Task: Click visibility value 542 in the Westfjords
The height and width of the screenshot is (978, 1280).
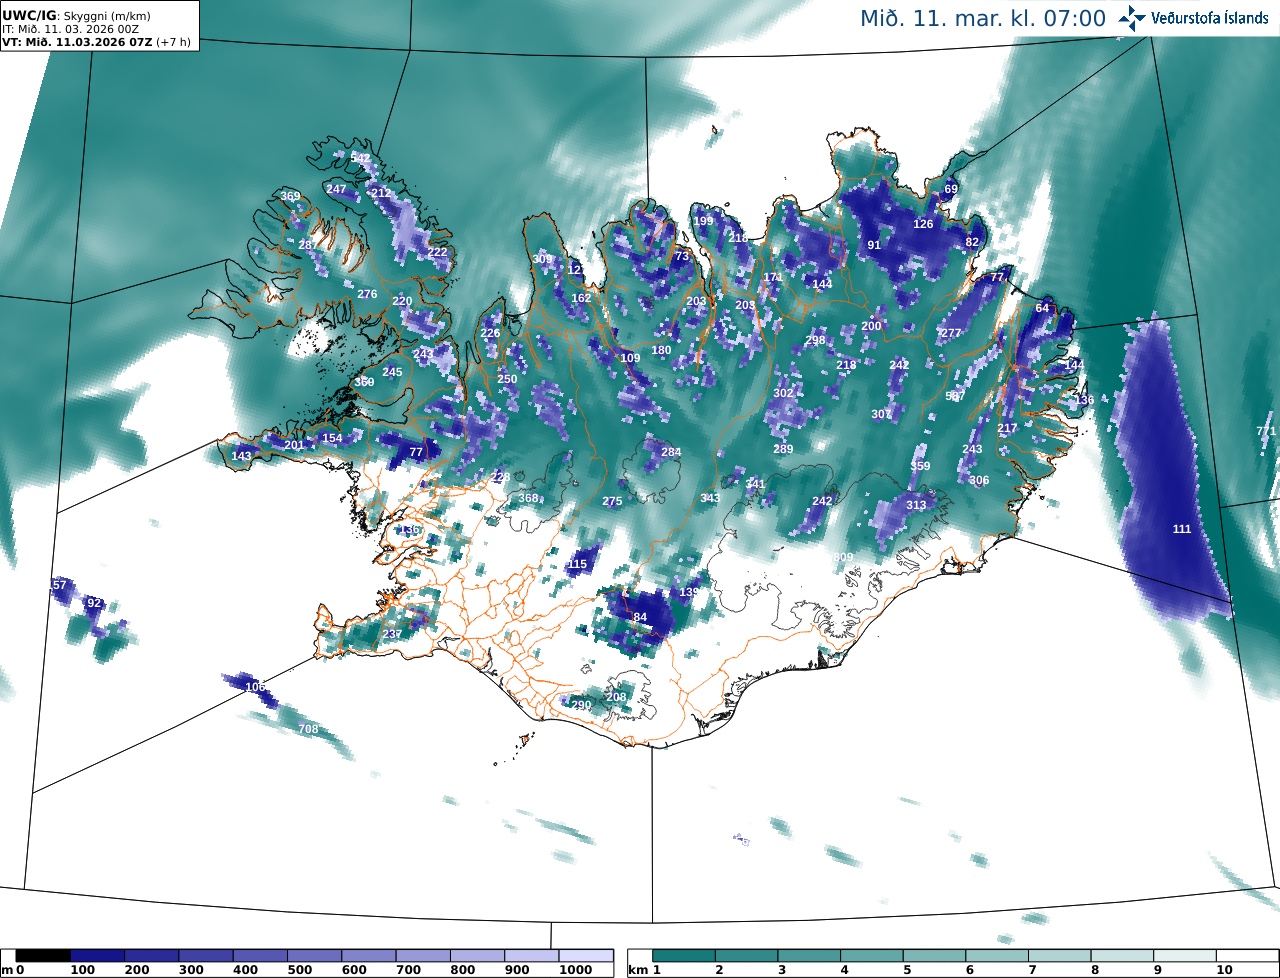Action: (x=360, y=158)
